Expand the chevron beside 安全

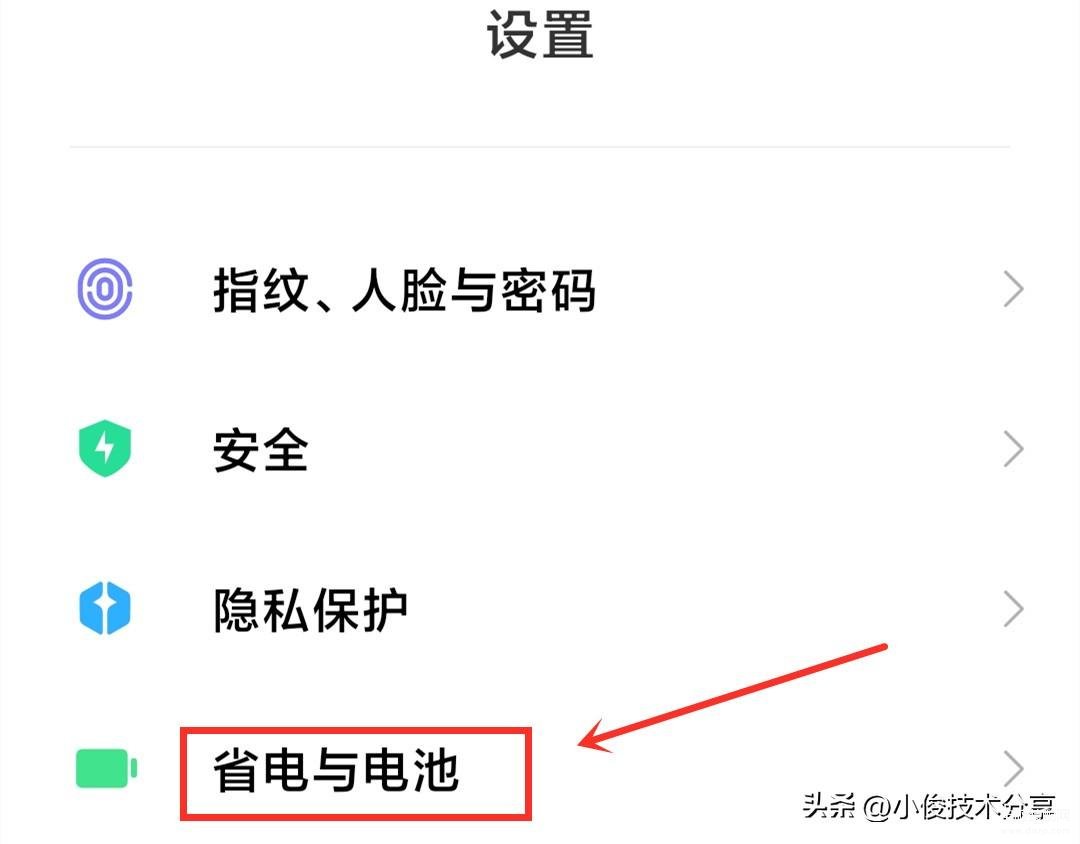pyautogui.click(x=1013, y=449)
